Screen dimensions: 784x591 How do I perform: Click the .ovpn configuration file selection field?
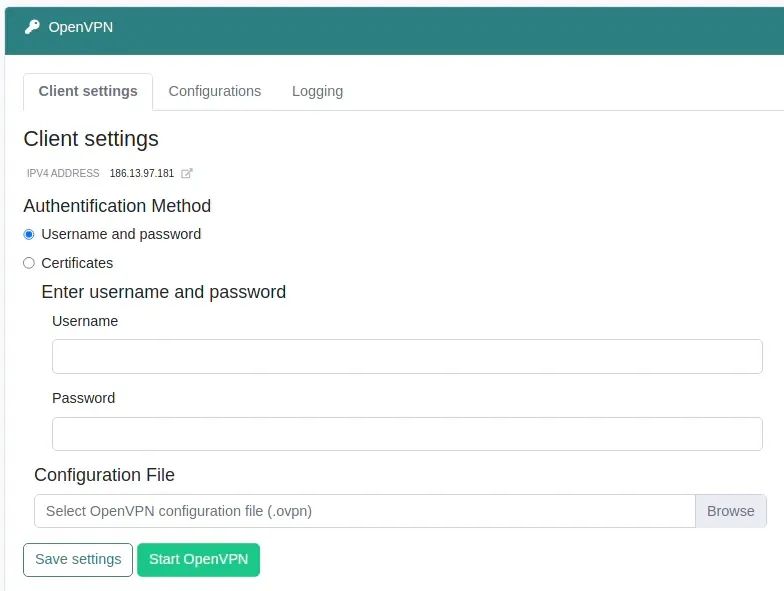click(x=365, y=511)
